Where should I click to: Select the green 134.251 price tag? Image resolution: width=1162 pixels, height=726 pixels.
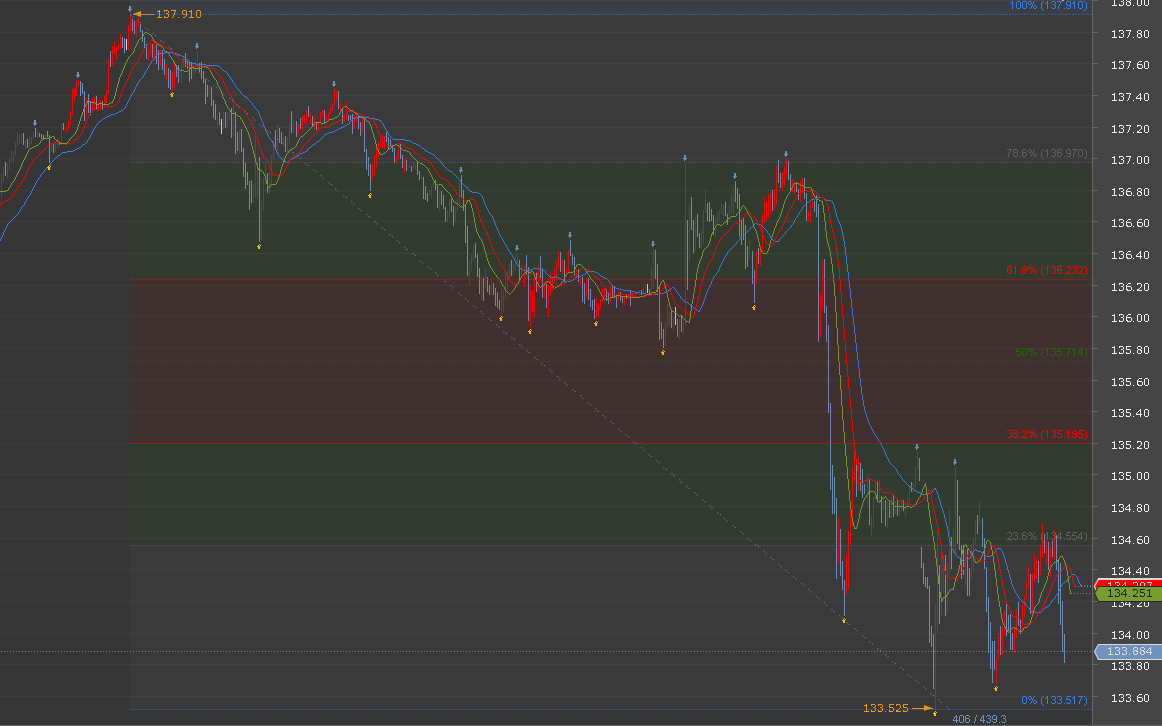click(x=1129, y=594)
